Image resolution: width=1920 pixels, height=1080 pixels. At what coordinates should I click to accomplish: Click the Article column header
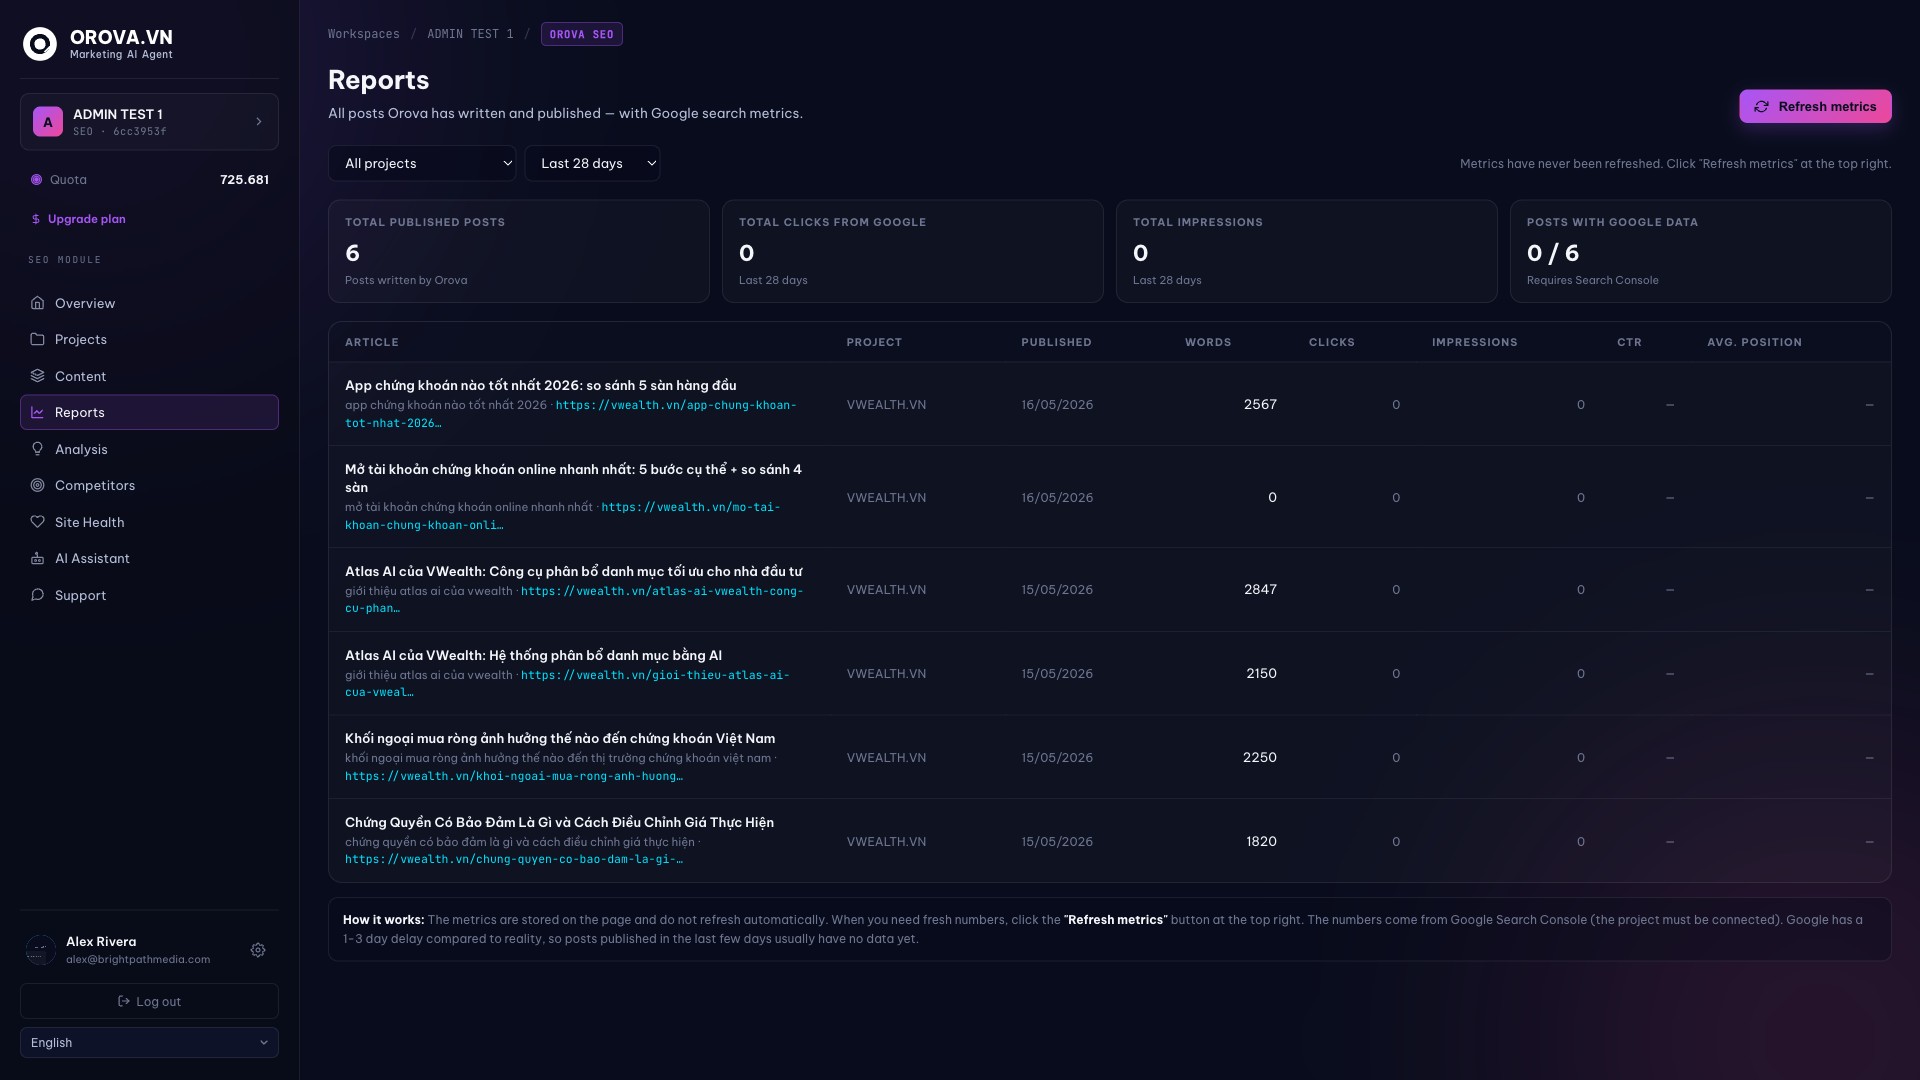coord(372,342)
